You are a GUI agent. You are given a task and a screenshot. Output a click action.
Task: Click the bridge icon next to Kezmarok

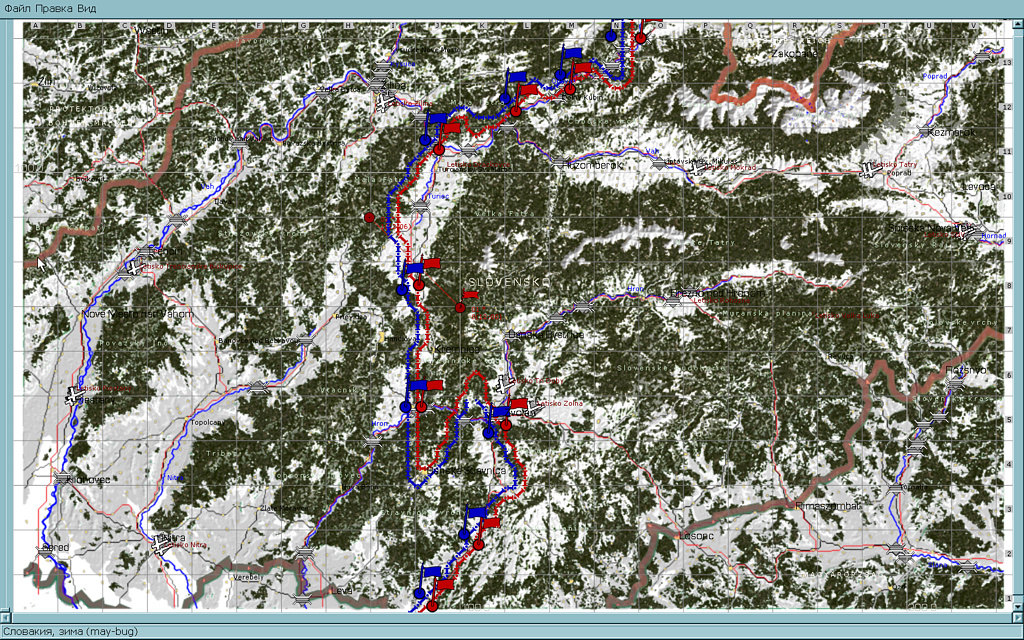(x=923, y=131)
